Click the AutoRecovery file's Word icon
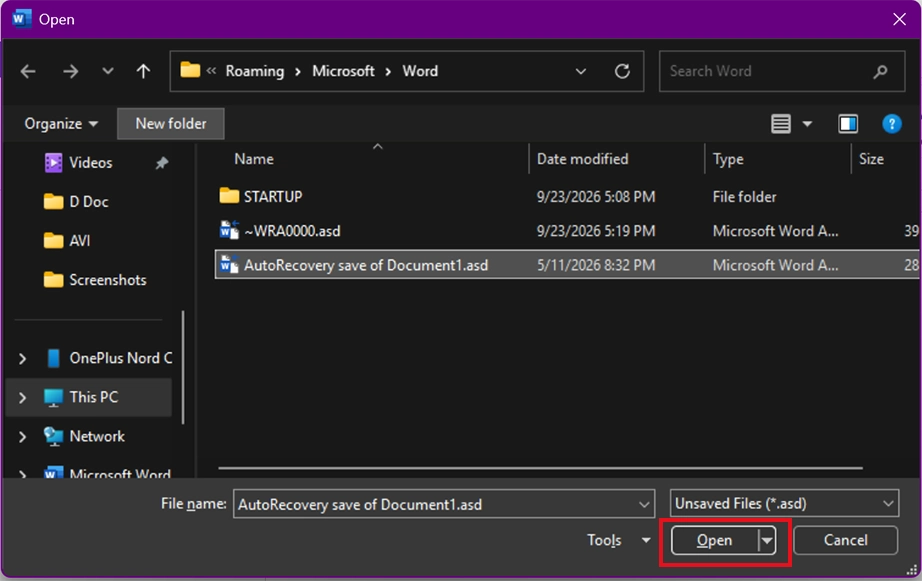This screenshot has width=922, height=581. coord(229,265)
